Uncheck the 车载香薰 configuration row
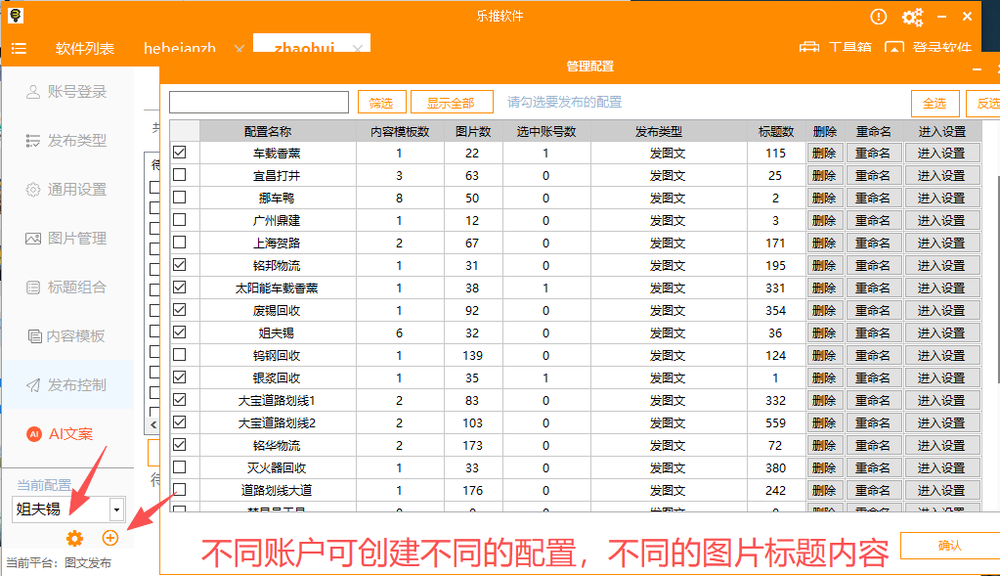Image resolution: width=1000 pixels, height=576 pixels. pos(180,151)
